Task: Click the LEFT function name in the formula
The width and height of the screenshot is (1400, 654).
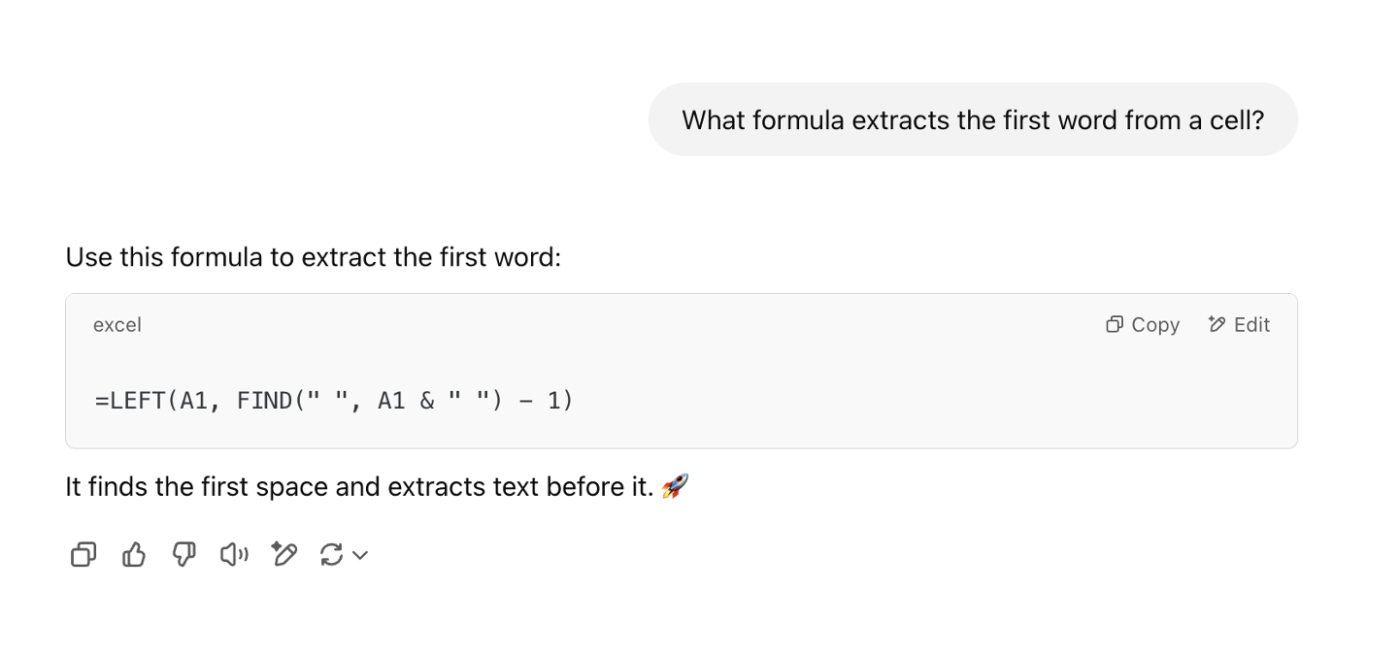Action: (x=136, y=401)
